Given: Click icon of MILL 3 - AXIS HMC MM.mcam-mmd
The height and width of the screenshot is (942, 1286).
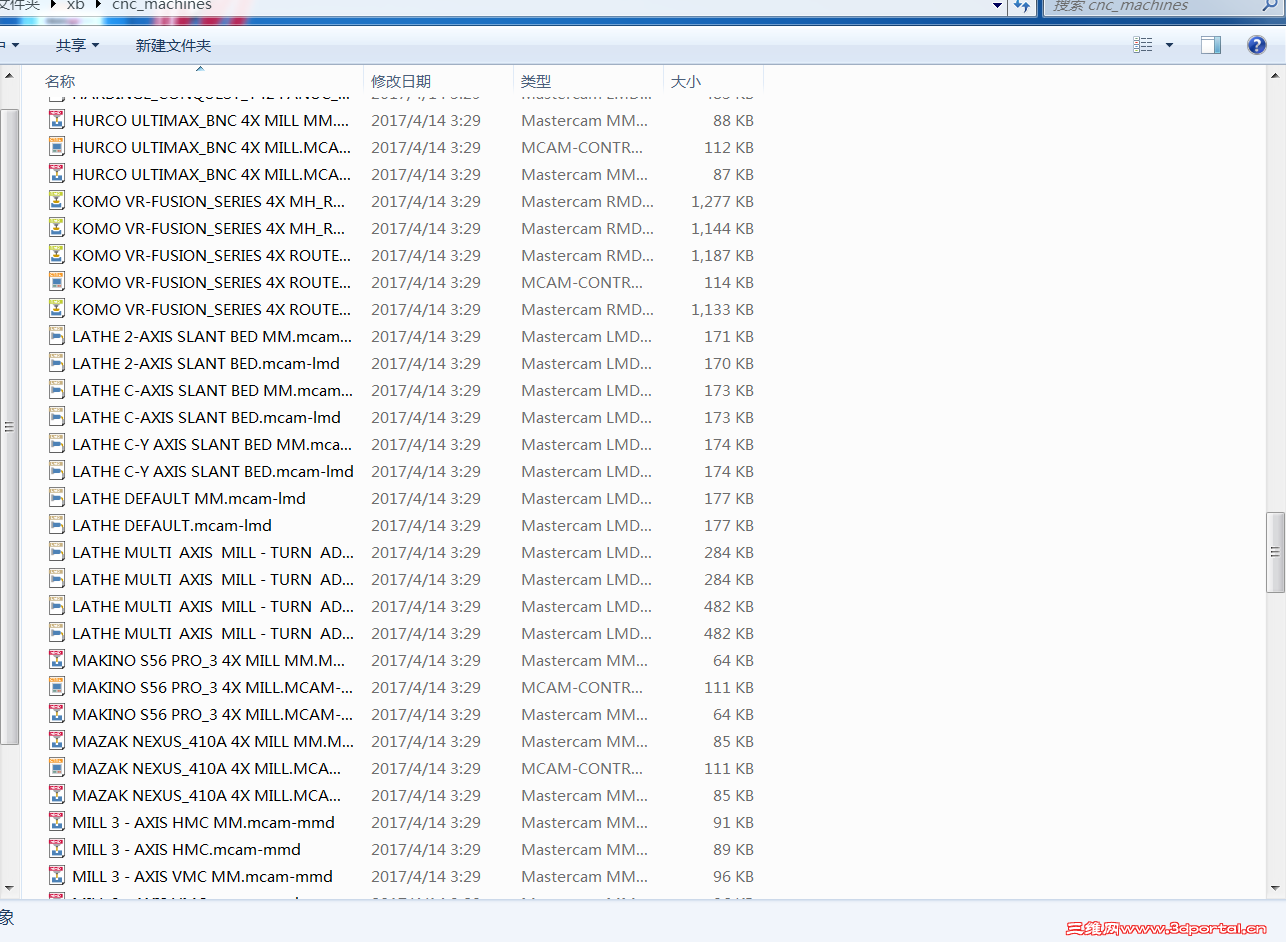Looking at the screenshot, I should click(58, 822).
